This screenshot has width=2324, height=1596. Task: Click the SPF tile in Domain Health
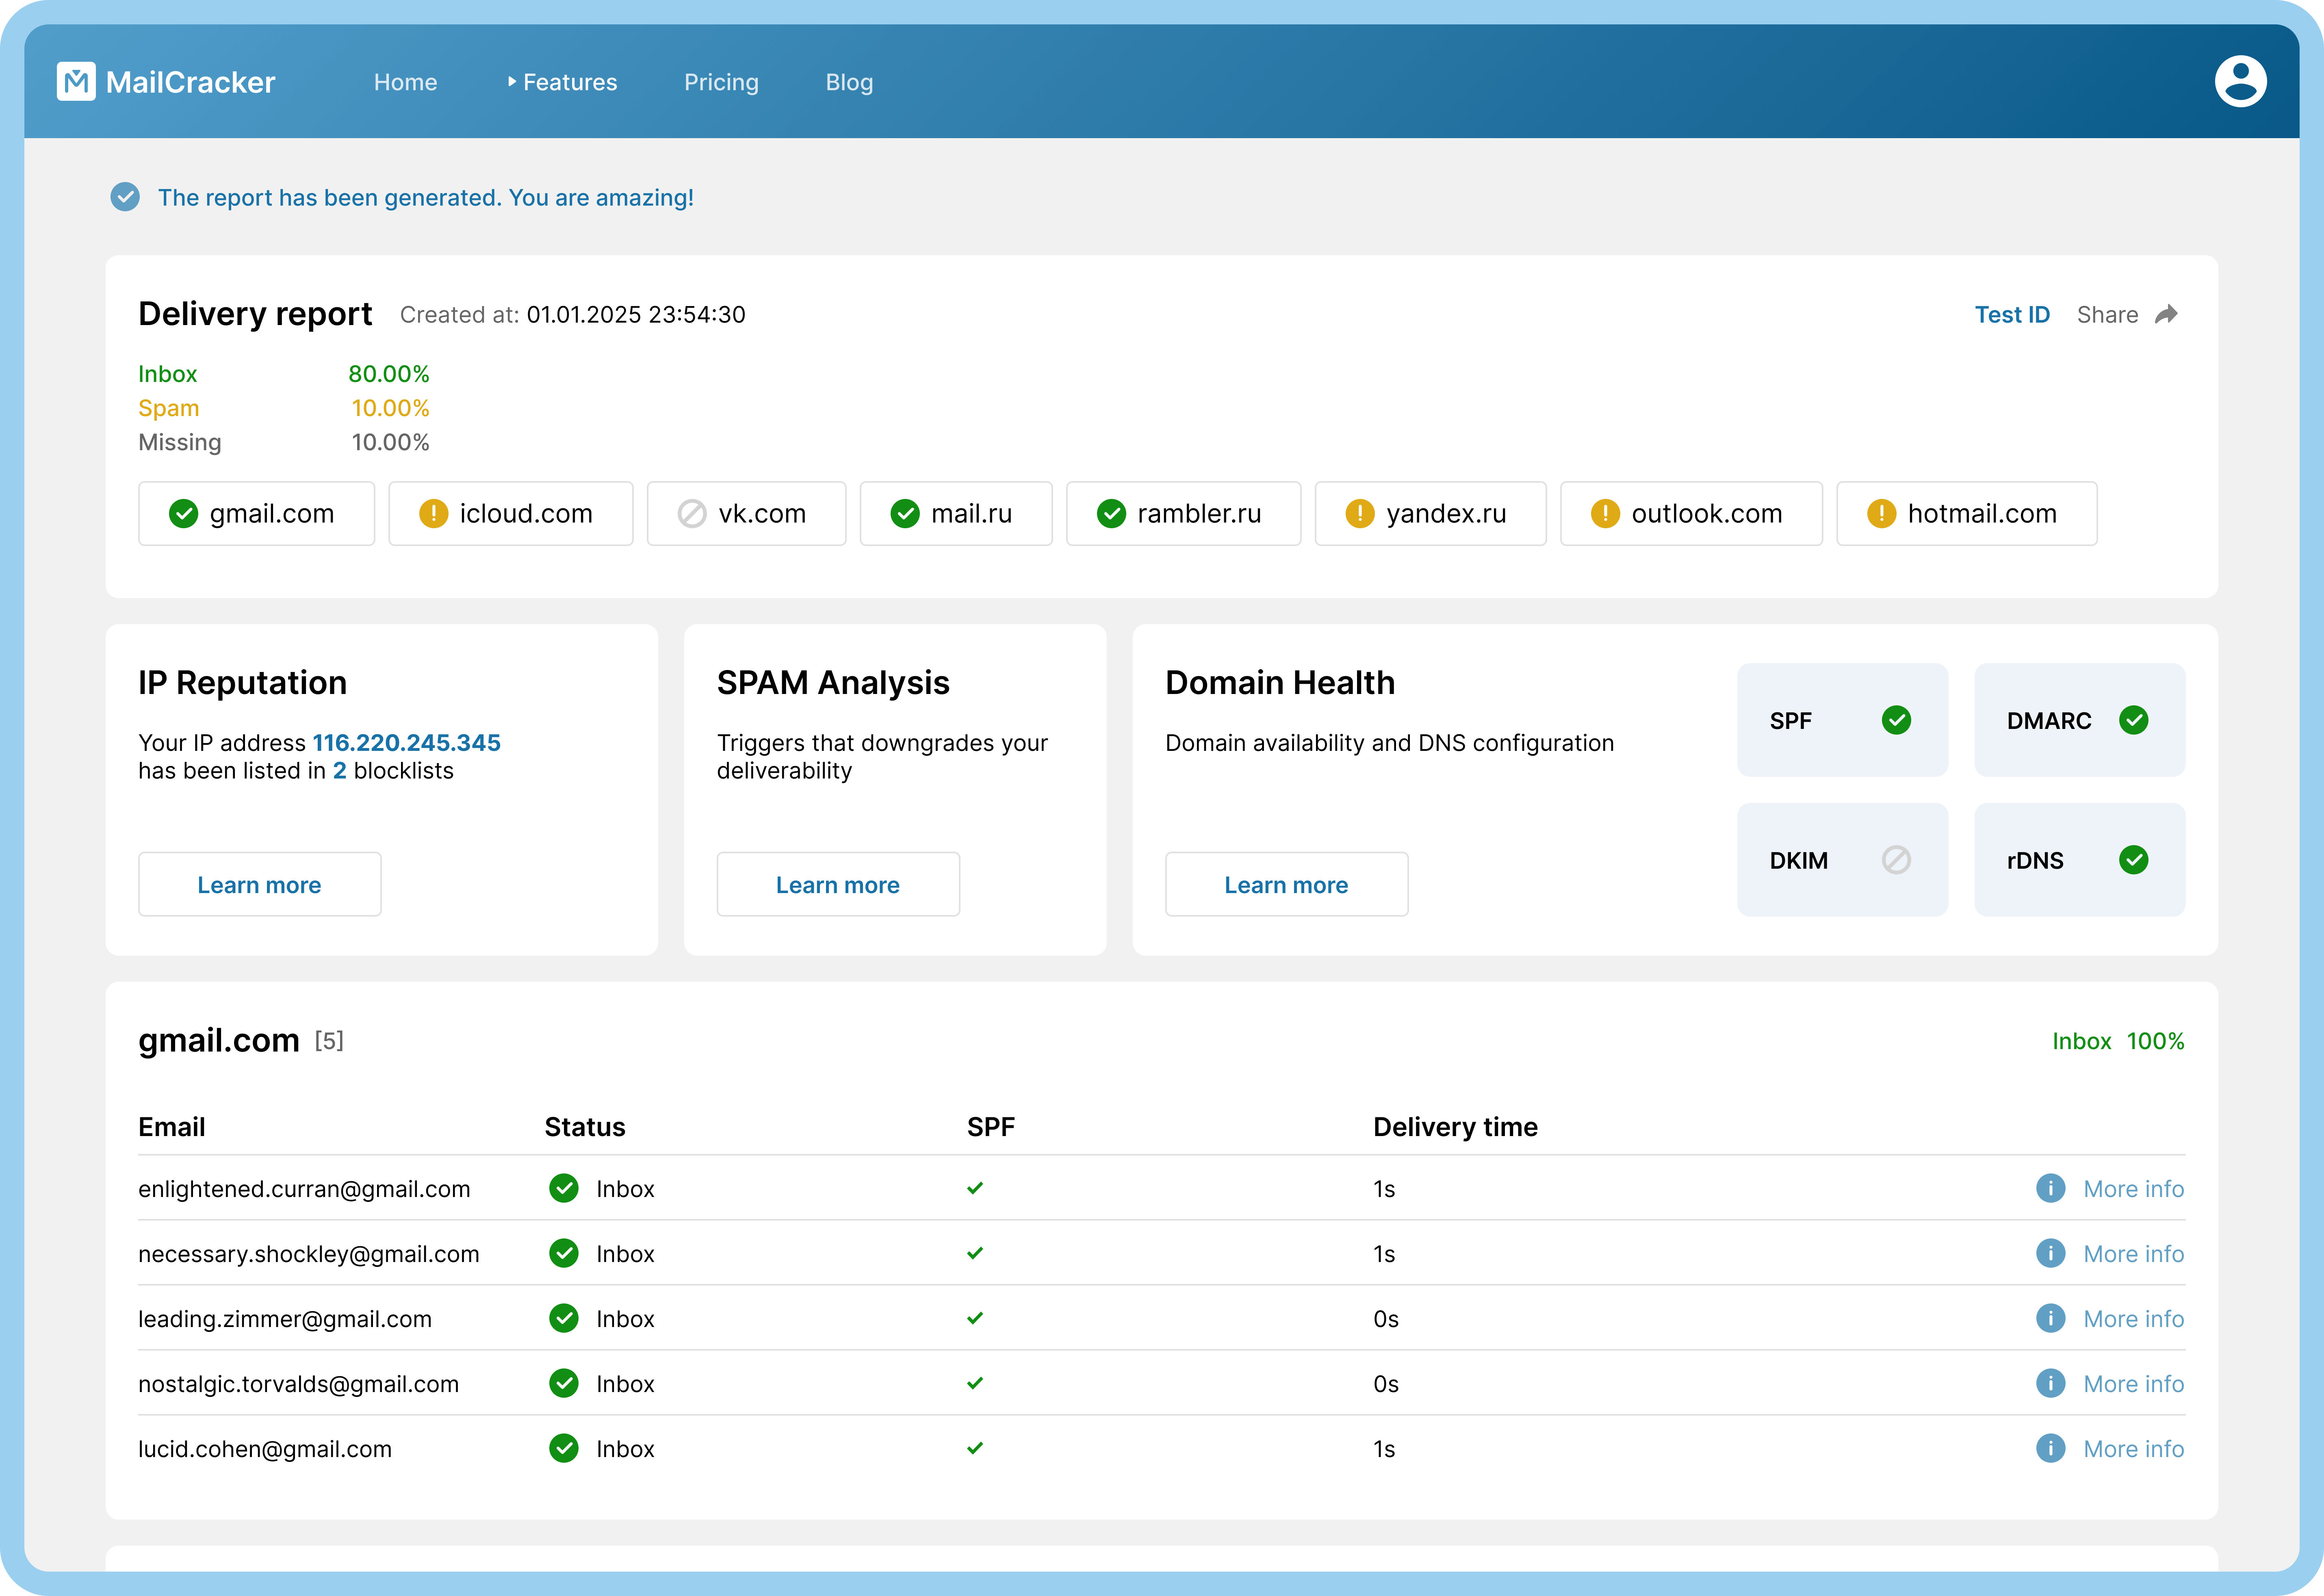pos(1842,720)
